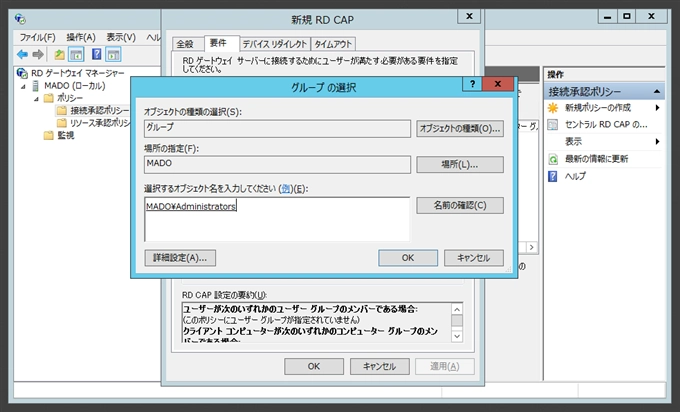Open the 操作(A) menu

pyautogui.click(x=81, y=37)
